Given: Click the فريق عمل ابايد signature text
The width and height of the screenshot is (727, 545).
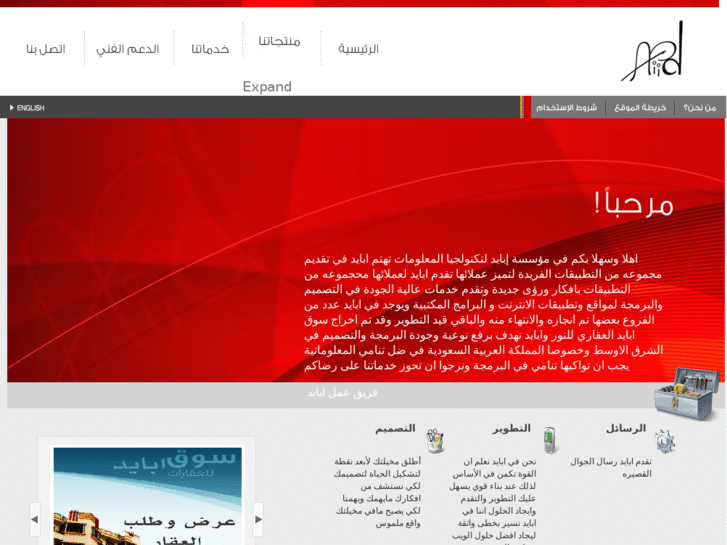Looking at the screenshot, I should [342, 393].
